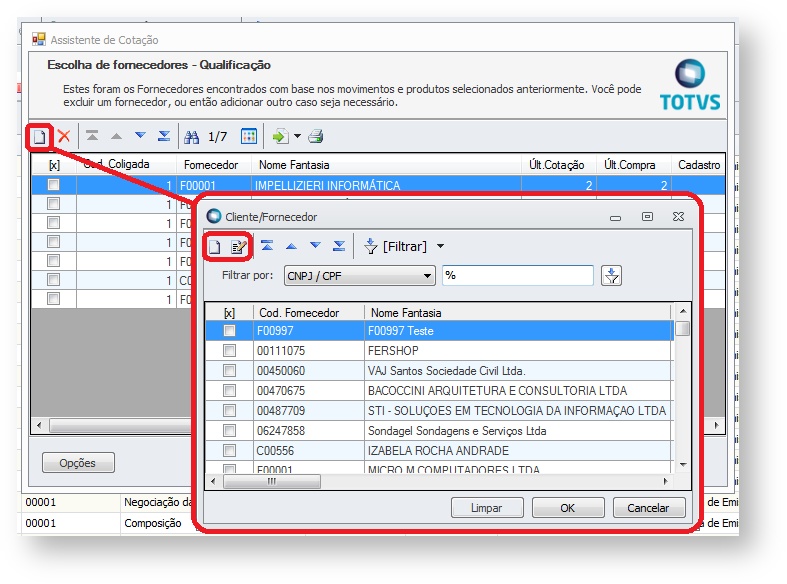Click the Cadastro column header

699,165
